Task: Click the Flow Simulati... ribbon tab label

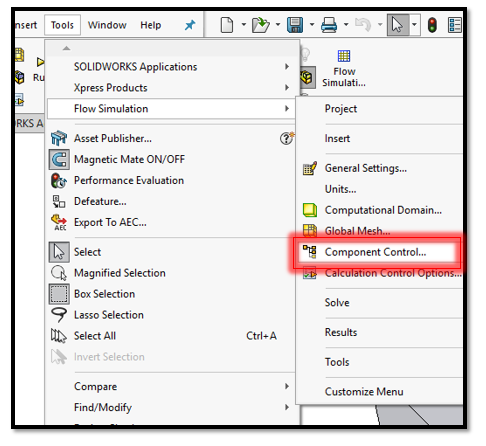Action: click(344, 77)
